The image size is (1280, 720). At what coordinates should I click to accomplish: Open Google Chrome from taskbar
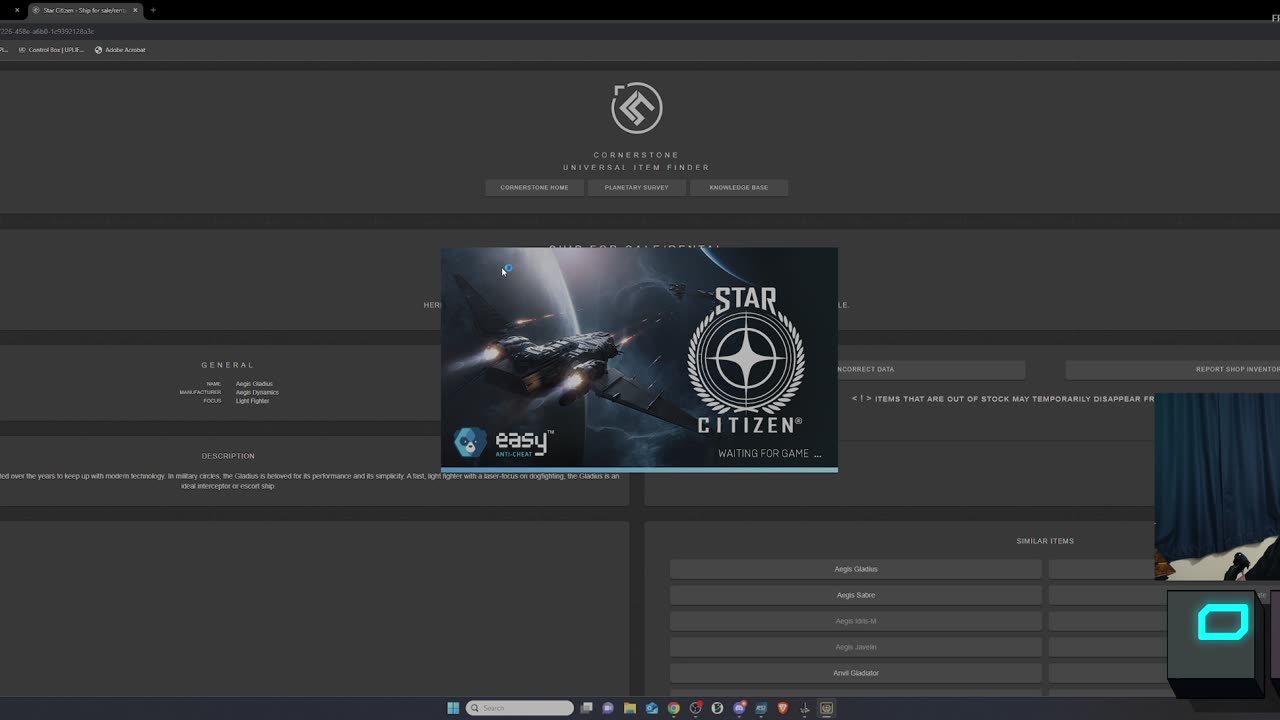674,708
